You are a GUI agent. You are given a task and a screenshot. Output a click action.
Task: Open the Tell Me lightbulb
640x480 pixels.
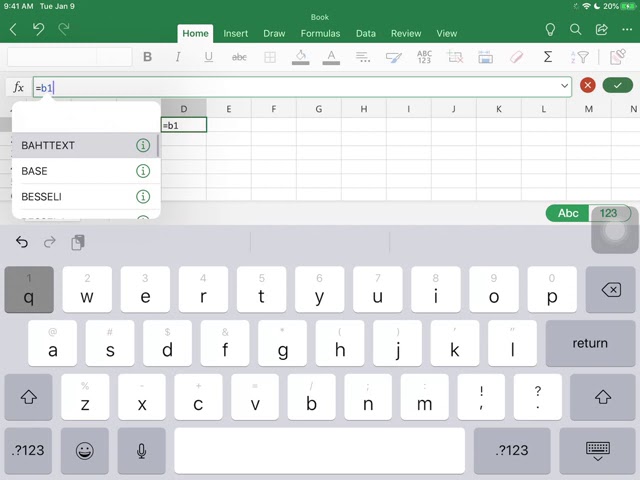point(550,29)
